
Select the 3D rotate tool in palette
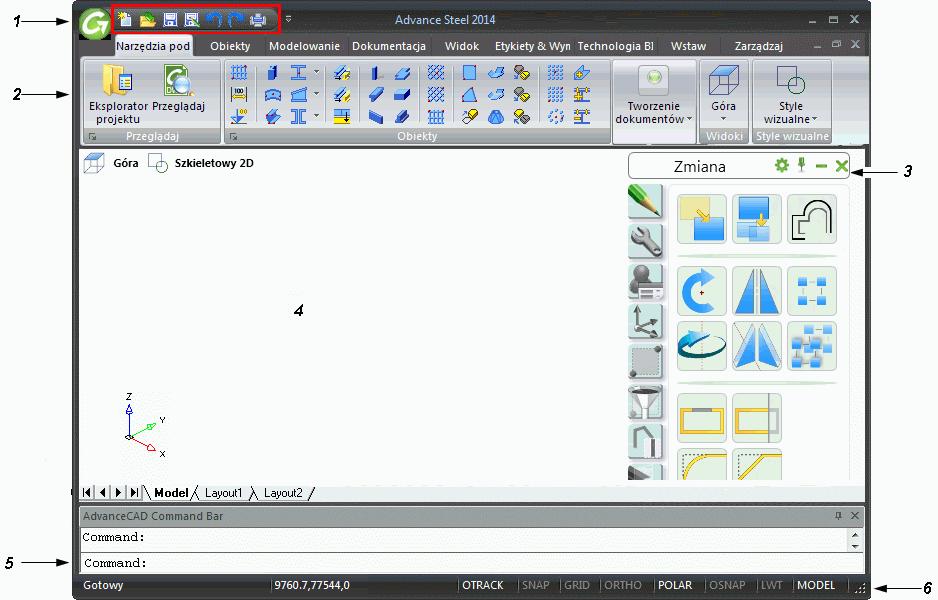[702, 346]
